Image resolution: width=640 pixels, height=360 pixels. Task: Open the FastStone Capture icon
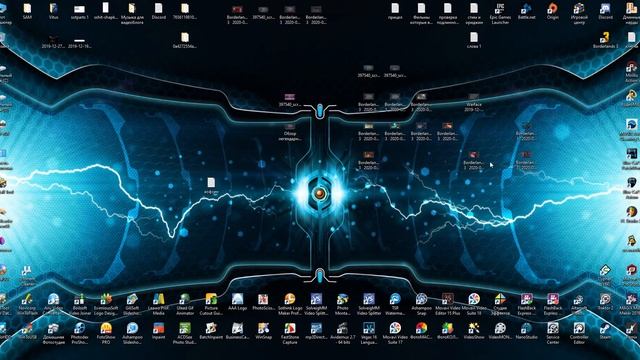pos(290,333)
